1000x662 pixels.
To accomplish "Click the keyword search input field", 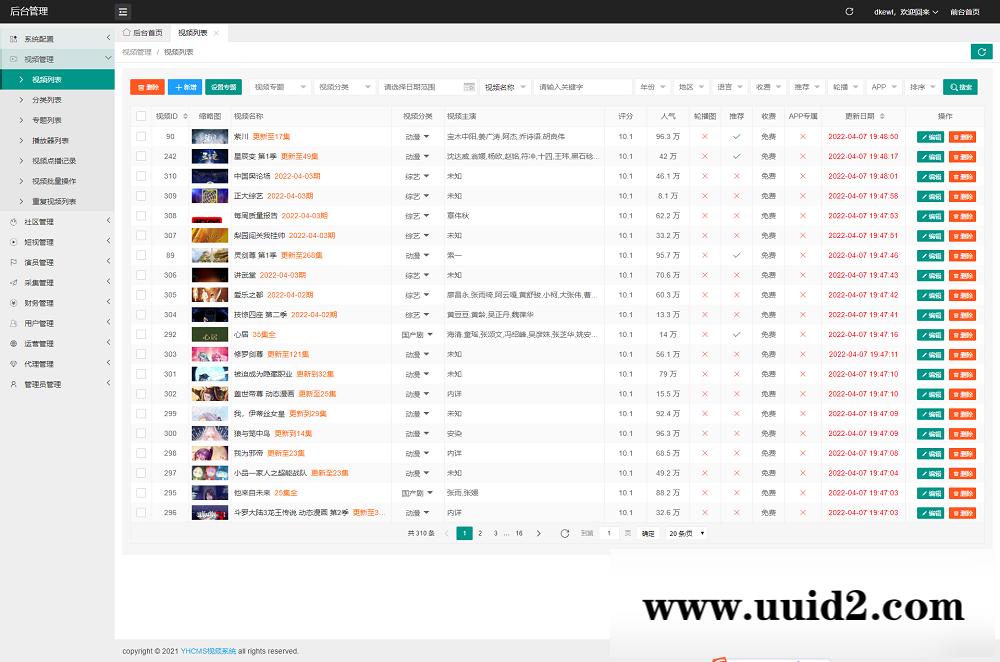I will click(x=582, y=87).
